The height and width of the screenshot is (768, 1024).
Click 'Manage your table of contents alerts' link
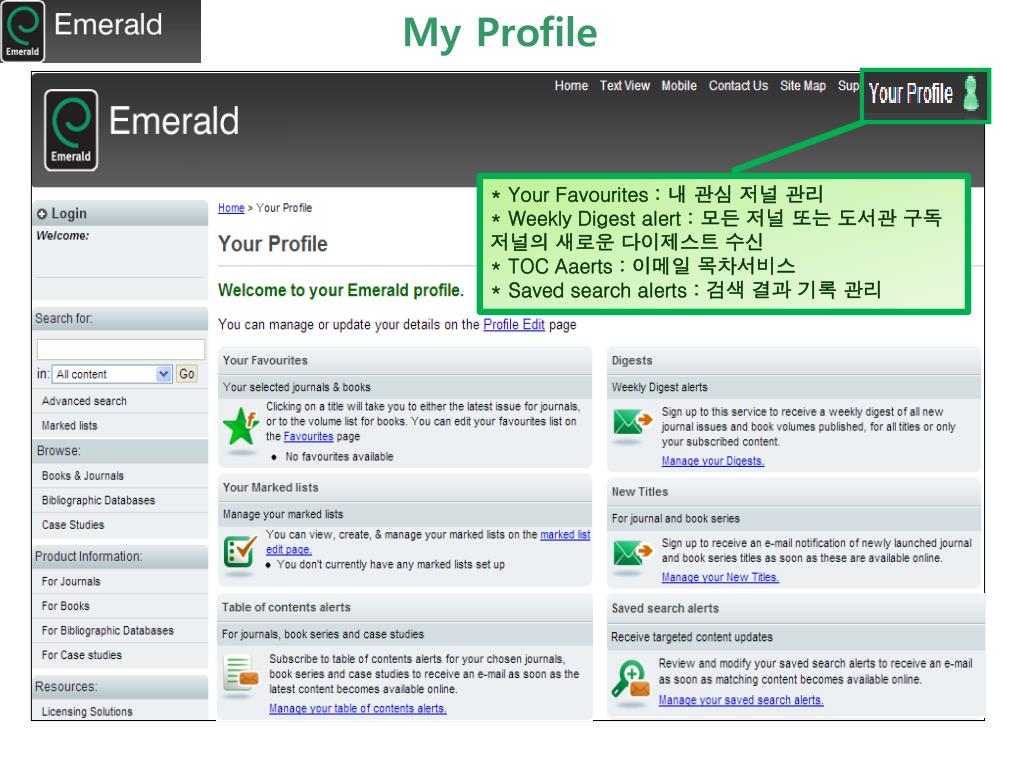point(358,709)
